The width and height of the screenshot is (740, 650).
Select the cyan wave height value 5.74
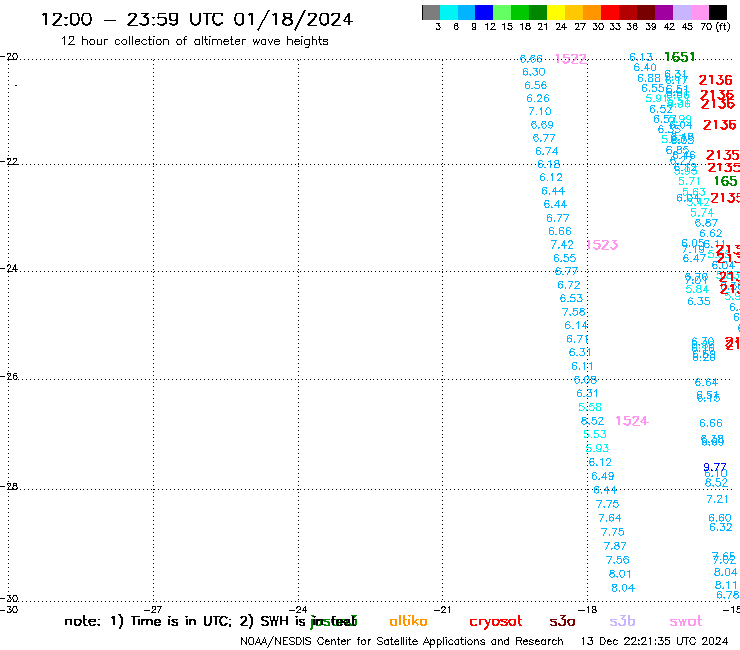pos(702,213)
